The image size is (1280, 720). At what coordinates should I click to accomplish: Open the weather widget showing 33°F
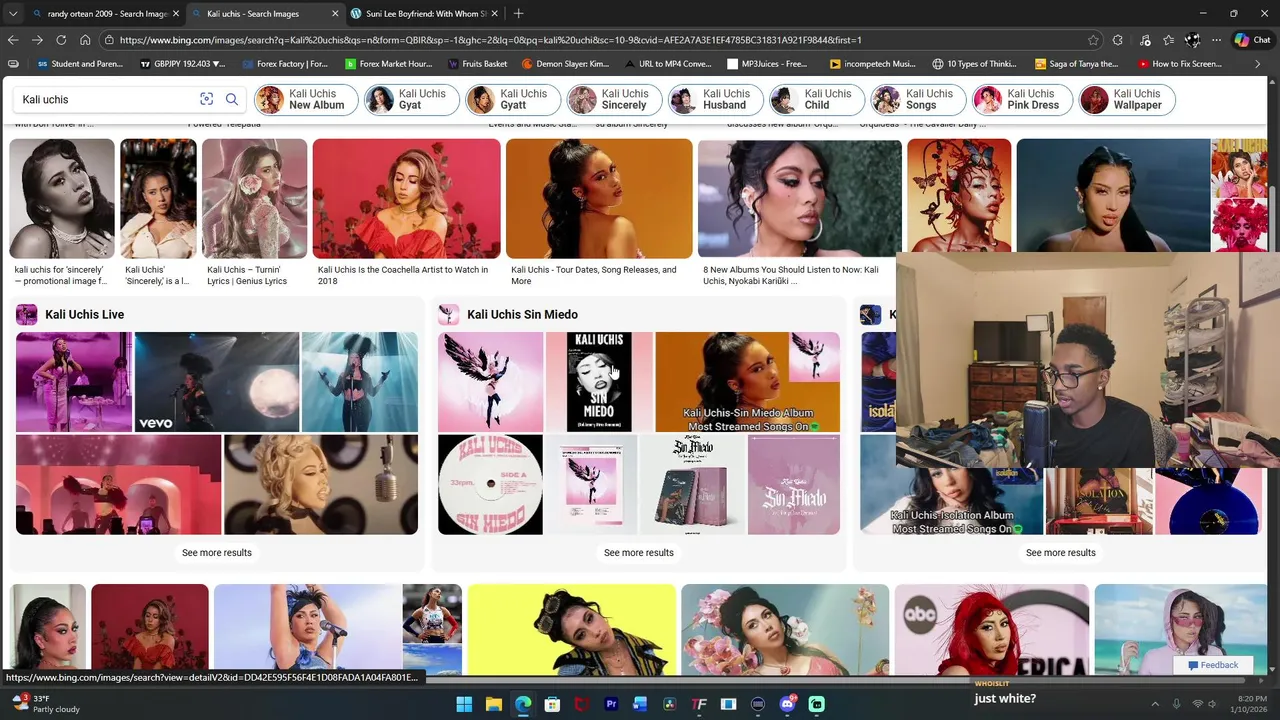(44, 704)
